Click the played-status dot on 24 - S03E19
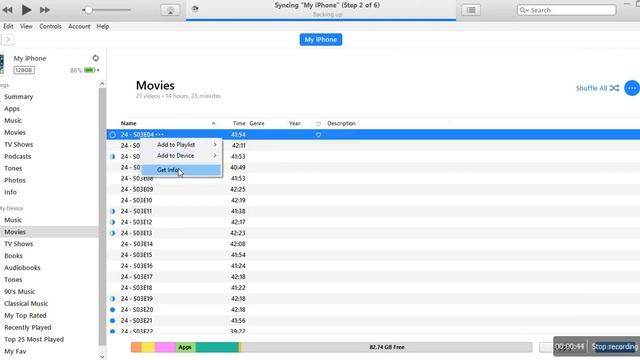Screen dimensions: 640x360 pyautogui.click(x=113, y=299)
